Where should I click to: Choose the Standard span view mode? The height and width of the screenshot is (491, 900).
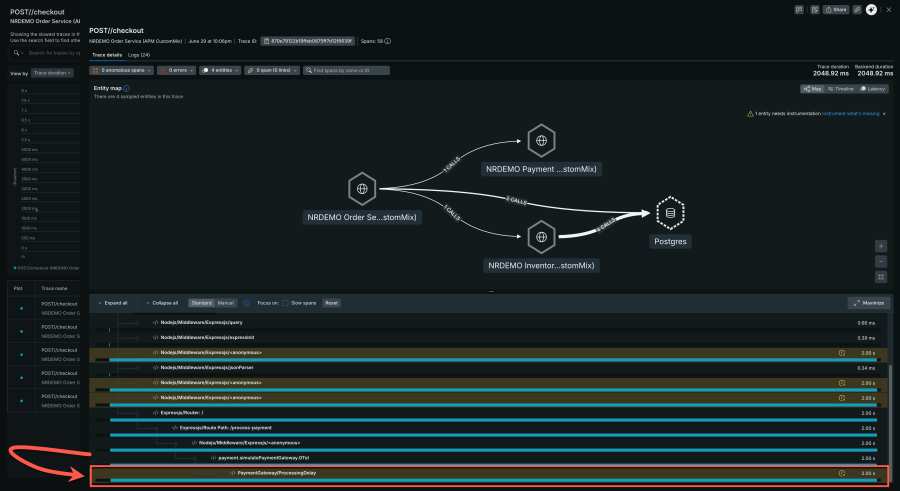click(201, 303)
